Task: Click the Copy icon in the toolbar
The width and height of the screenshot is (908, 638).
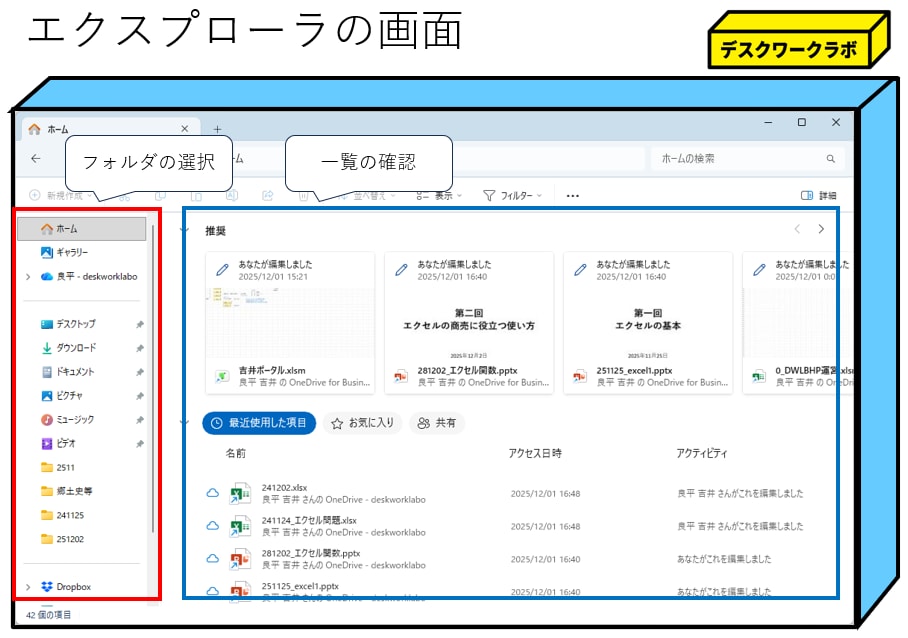Action: (x=160, y=196)
